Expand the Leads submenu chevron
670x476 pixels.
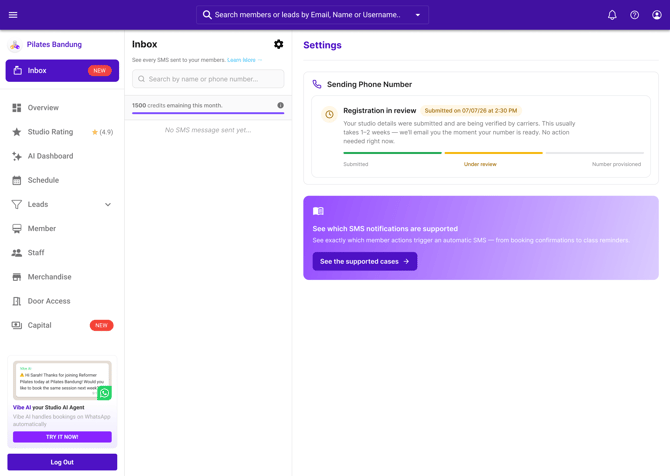[x=108, y=205]
